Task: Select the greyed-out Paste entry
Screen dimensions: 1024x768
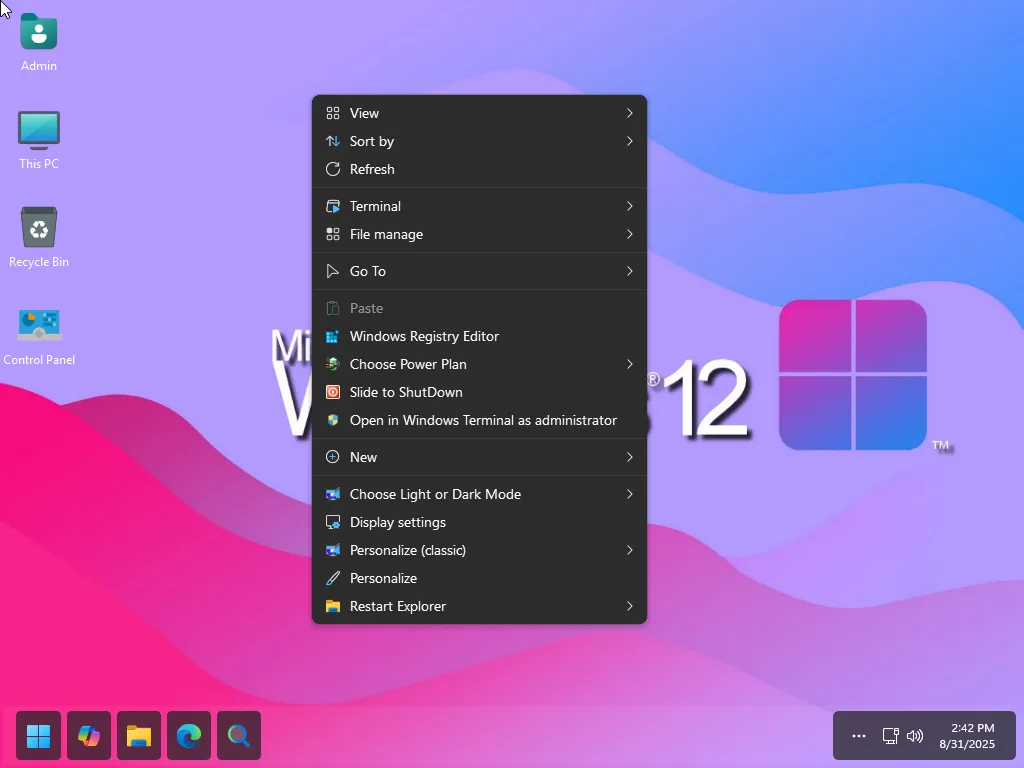Action: coord(479,308)
